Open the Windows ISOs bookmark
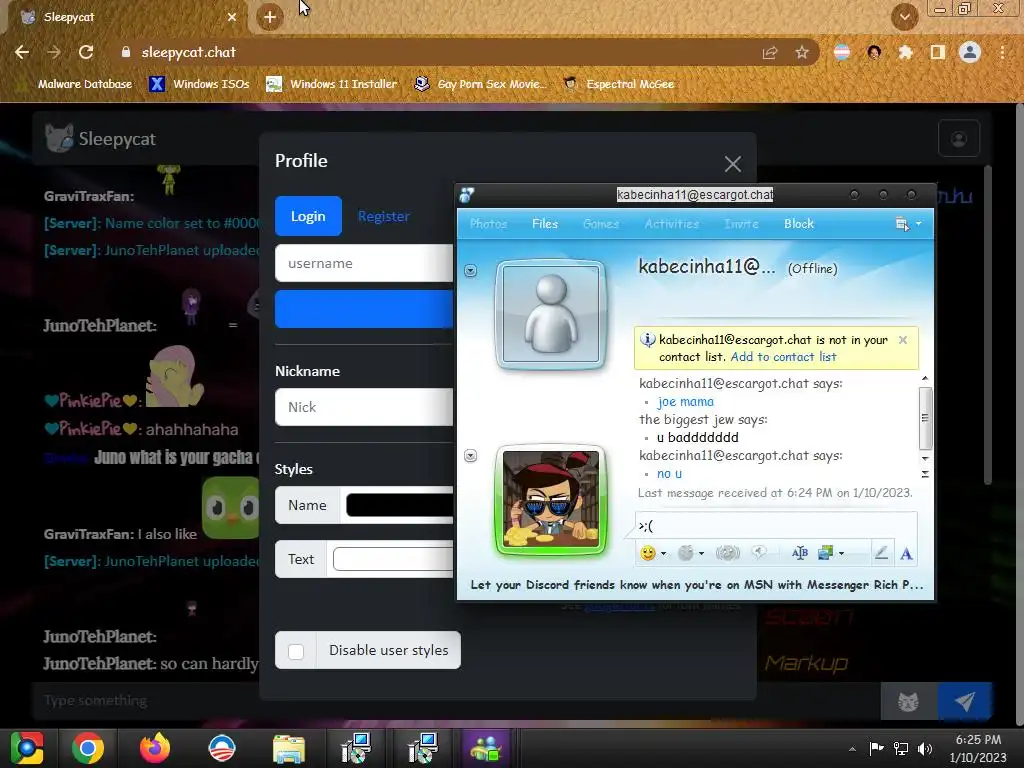The width and height of the screenshot is (1024, 768). tap(199, 84)
